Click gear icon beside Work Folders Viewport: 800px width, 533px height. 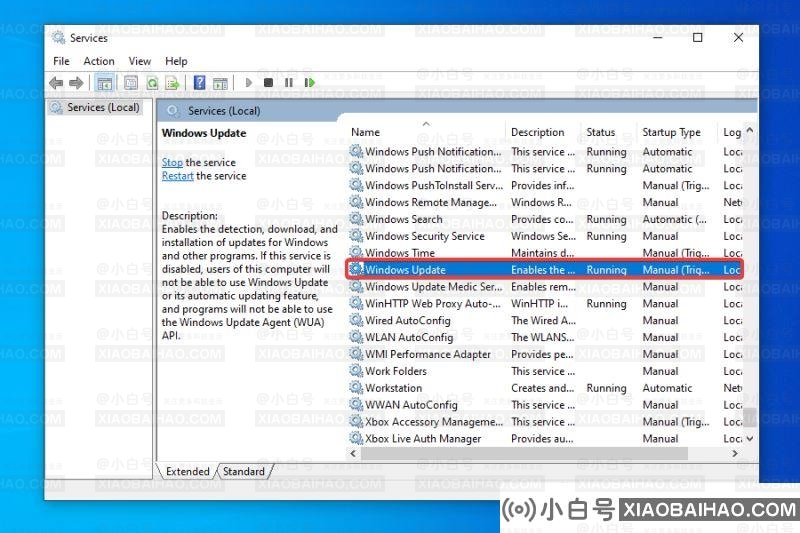tap(356, 370)
